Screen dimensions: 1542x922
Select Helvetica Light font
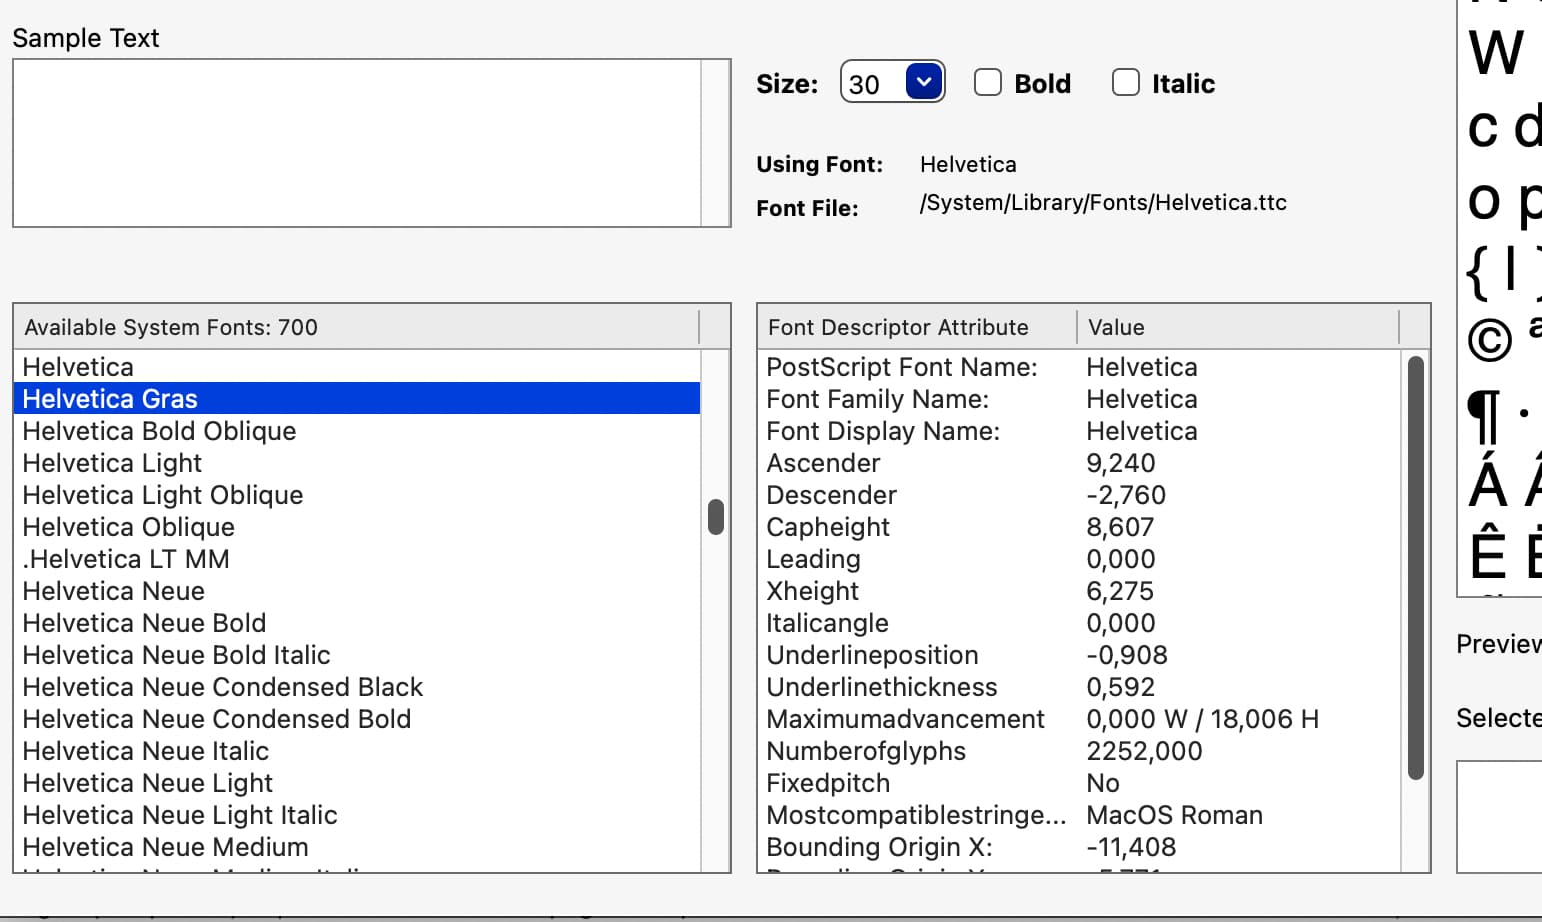point(357,463)
